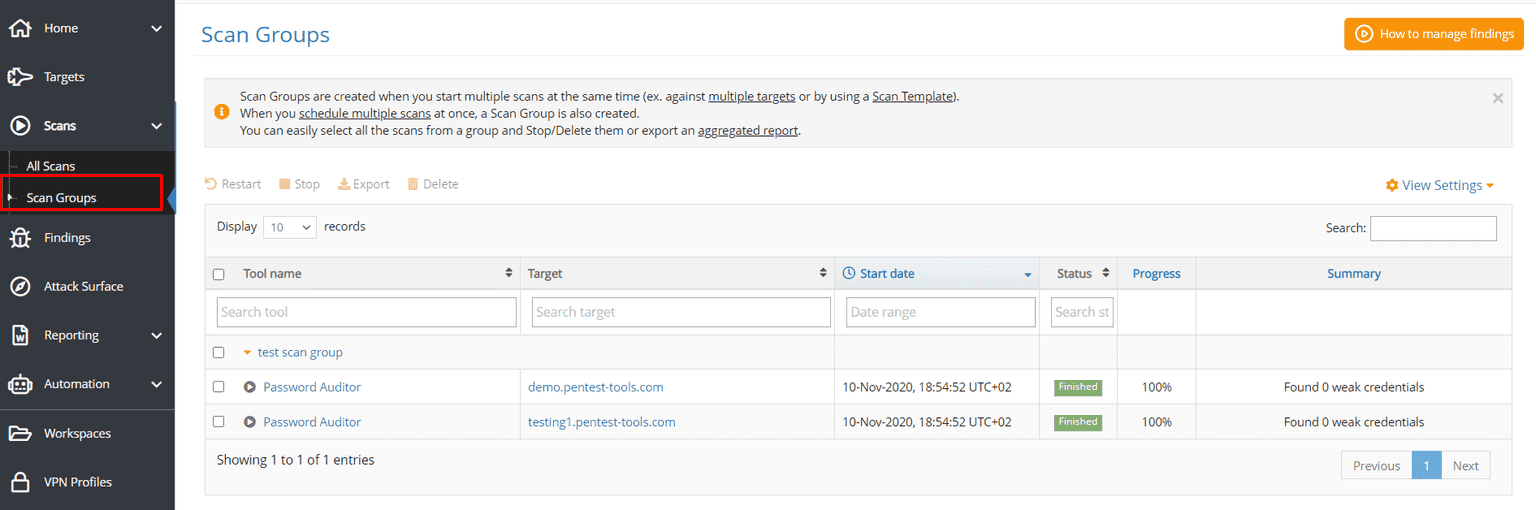Select checkbox for testing1.pentest-tools.com scan row
This screenshot has width=1536, height=510.
219,422
